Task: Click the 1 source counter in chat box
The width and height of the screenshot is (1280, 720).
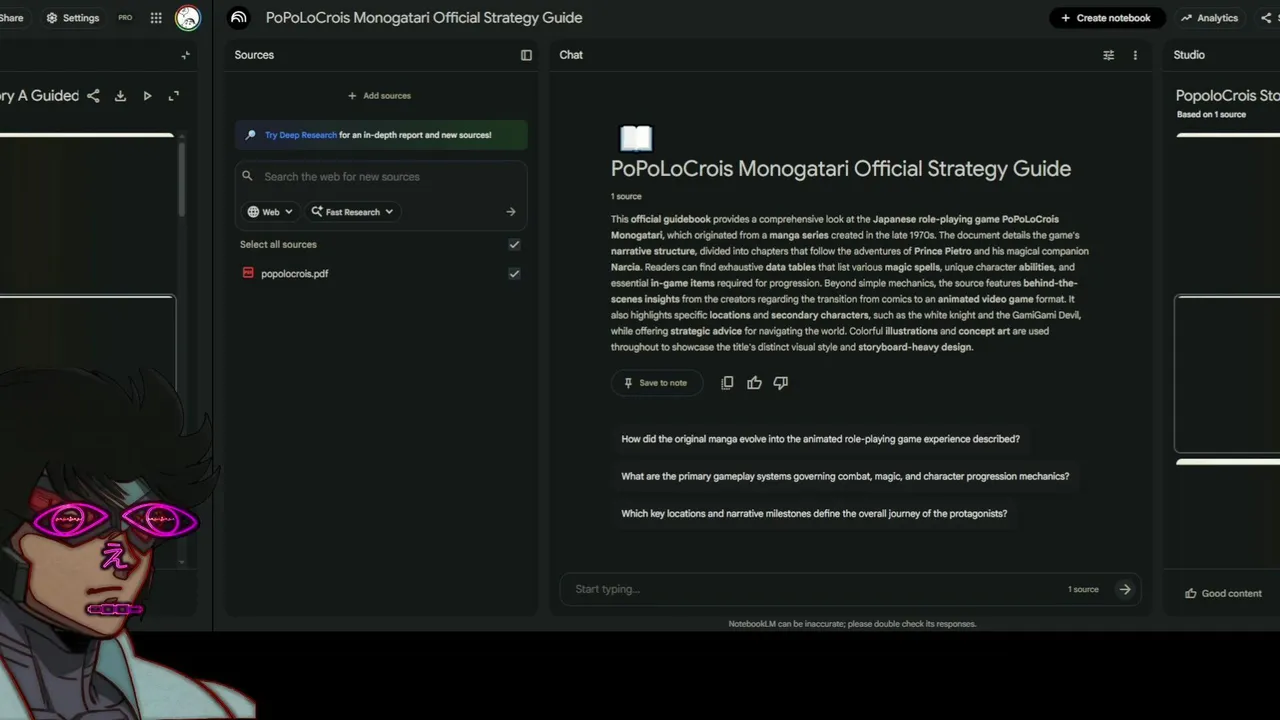Action: (1083, 589)
